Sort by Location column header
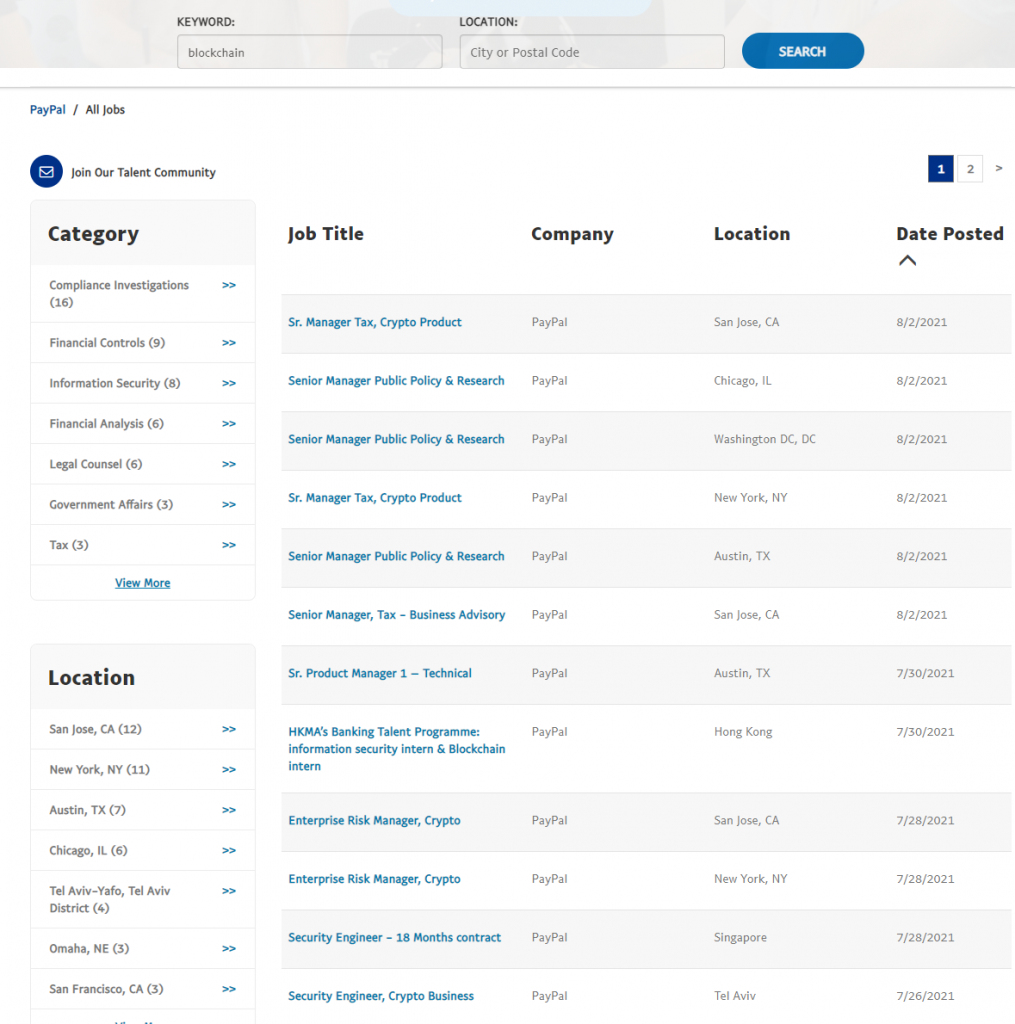Screen dimensions: 1015x1024 click(752, 234)
